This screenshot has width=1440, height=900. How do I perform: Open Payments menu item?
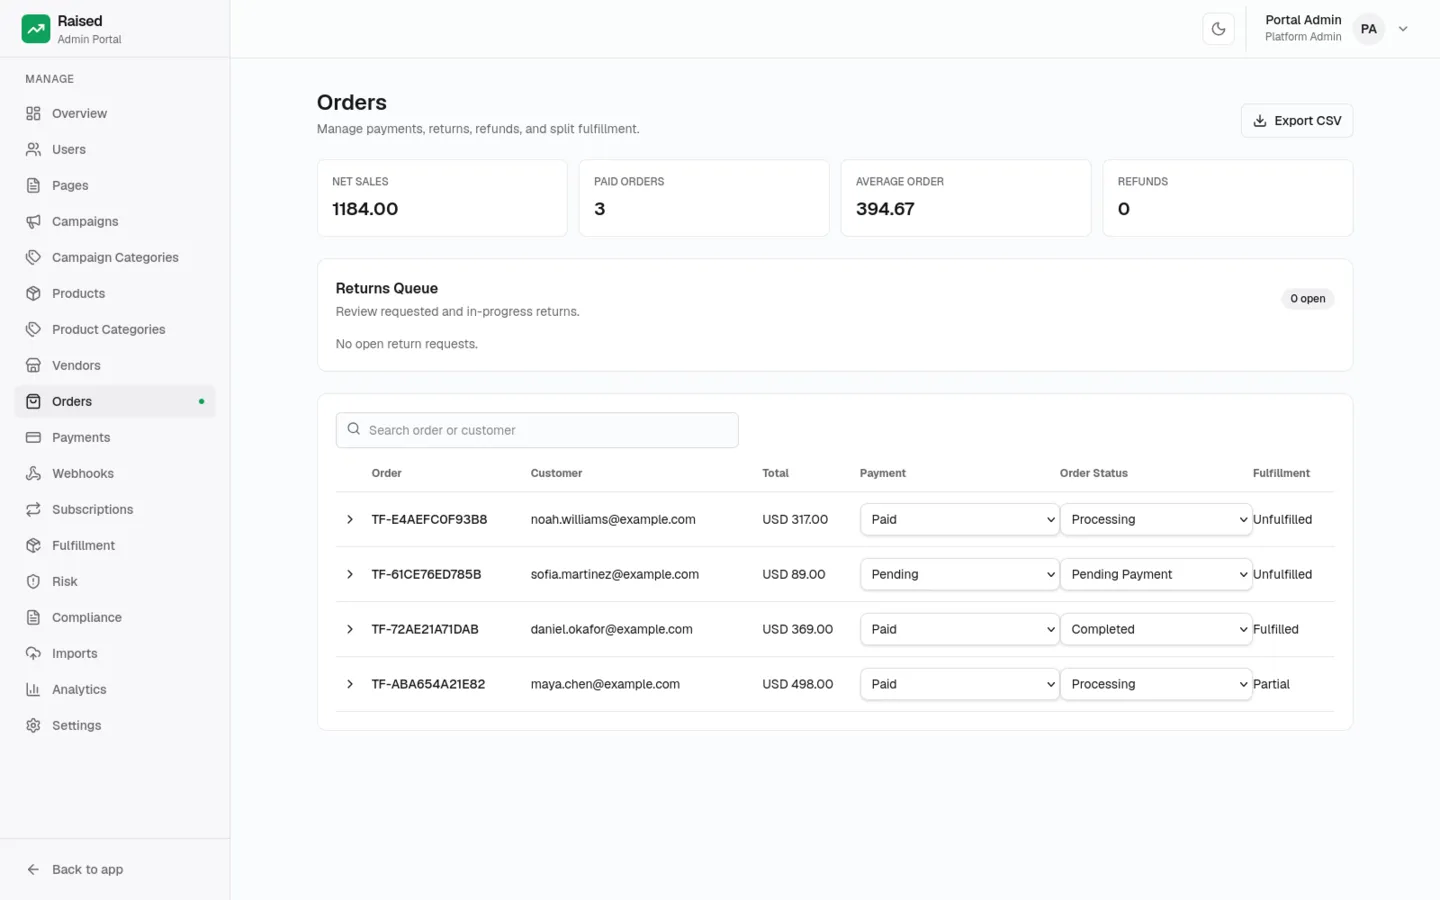point(115,437)
